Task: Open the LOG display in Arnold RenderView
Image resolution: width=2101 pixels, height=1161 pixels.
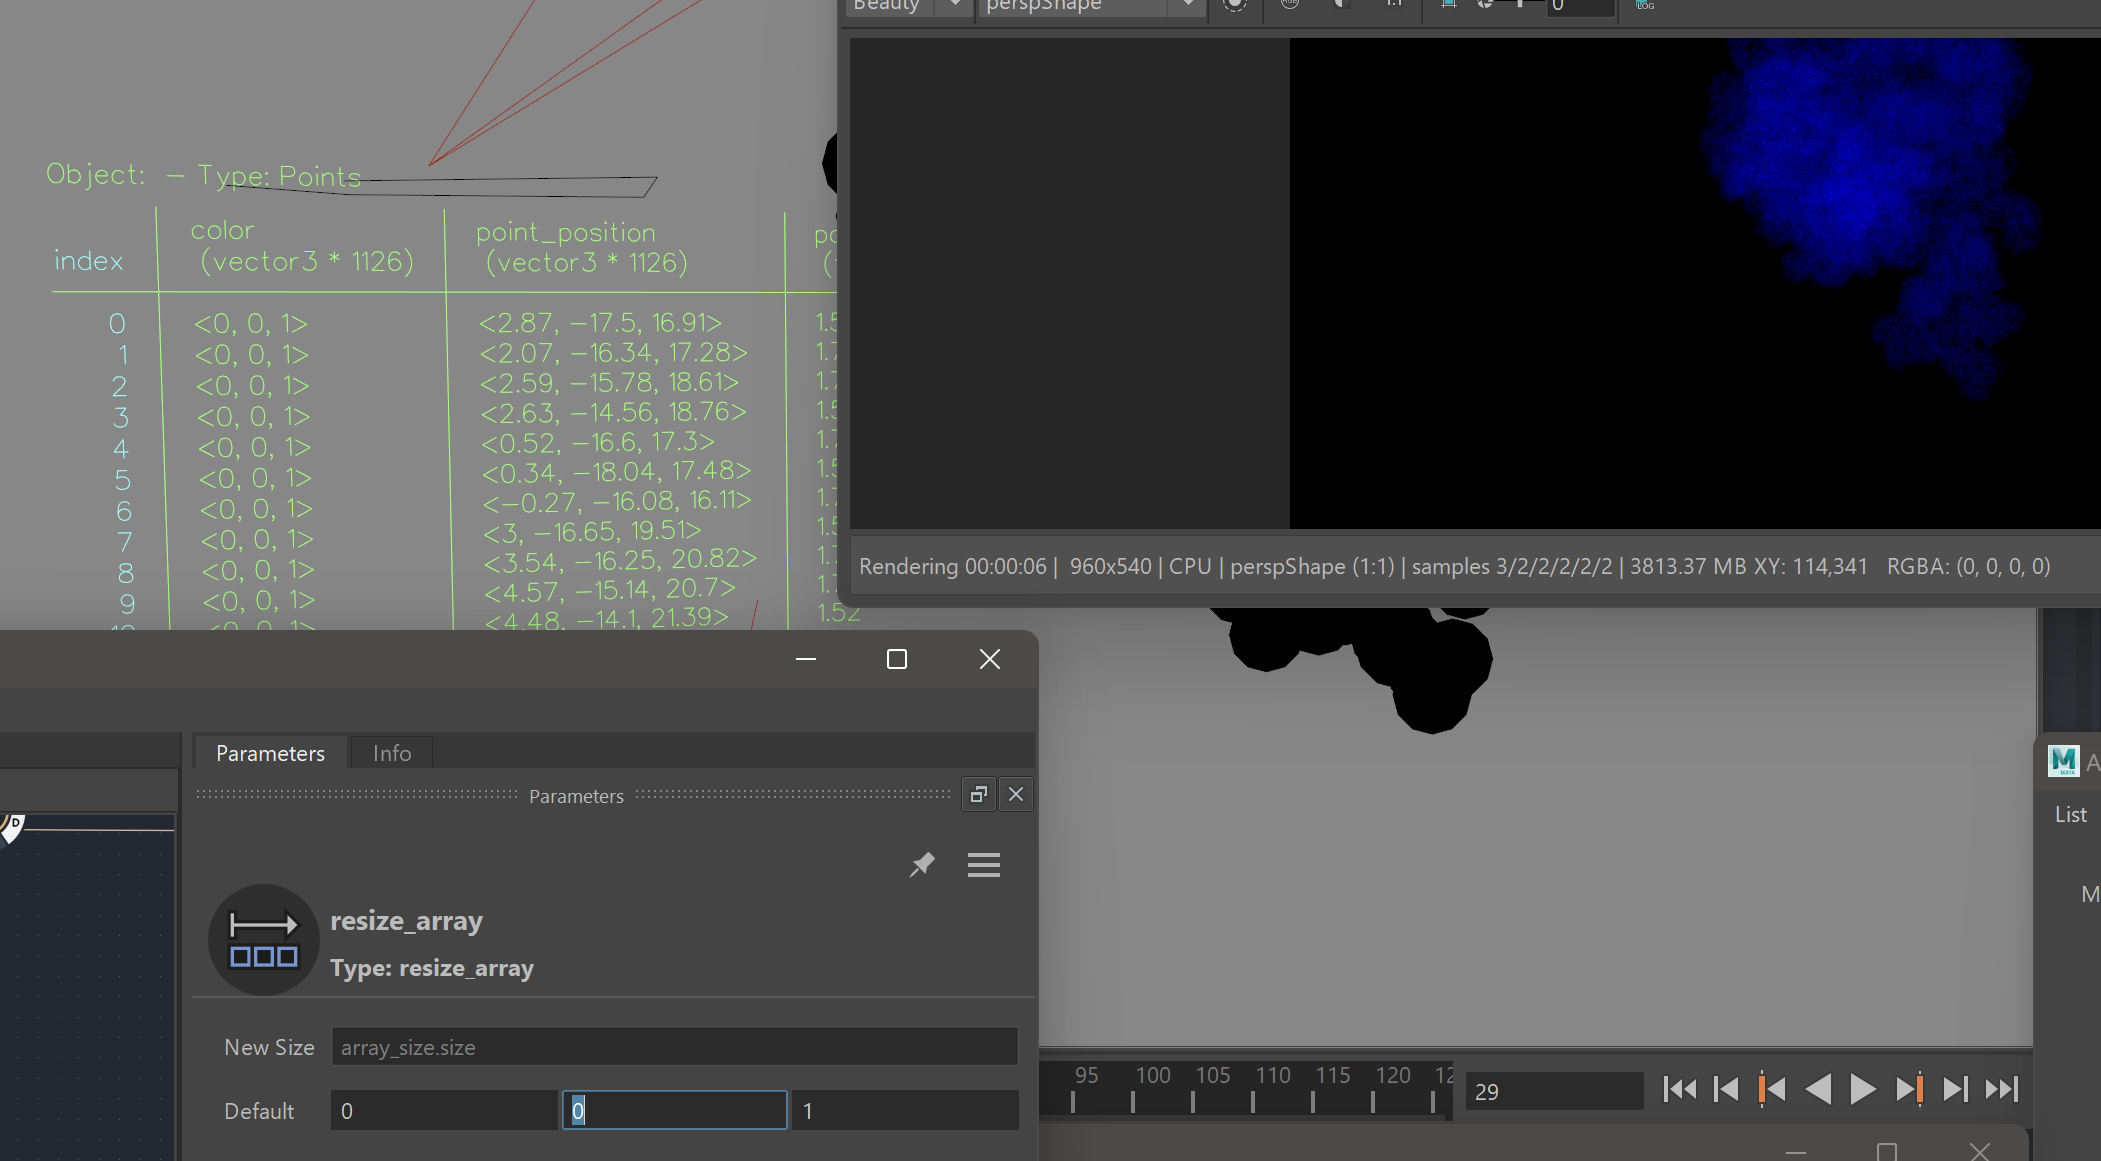Action: [1644, 5]
